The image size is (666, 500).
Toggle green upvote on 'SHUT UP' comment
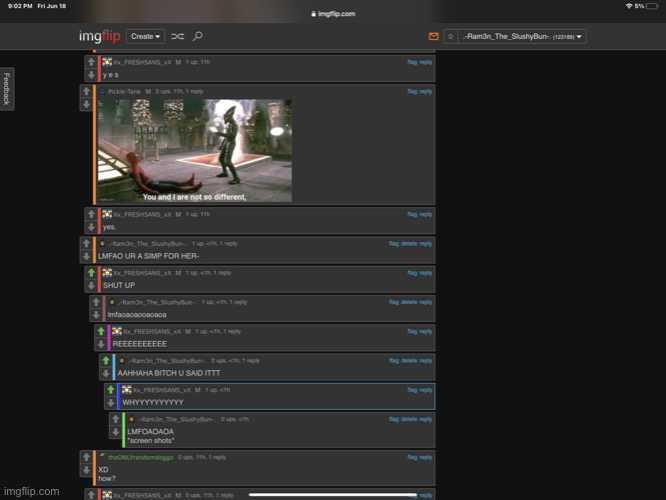click(91, 273)
